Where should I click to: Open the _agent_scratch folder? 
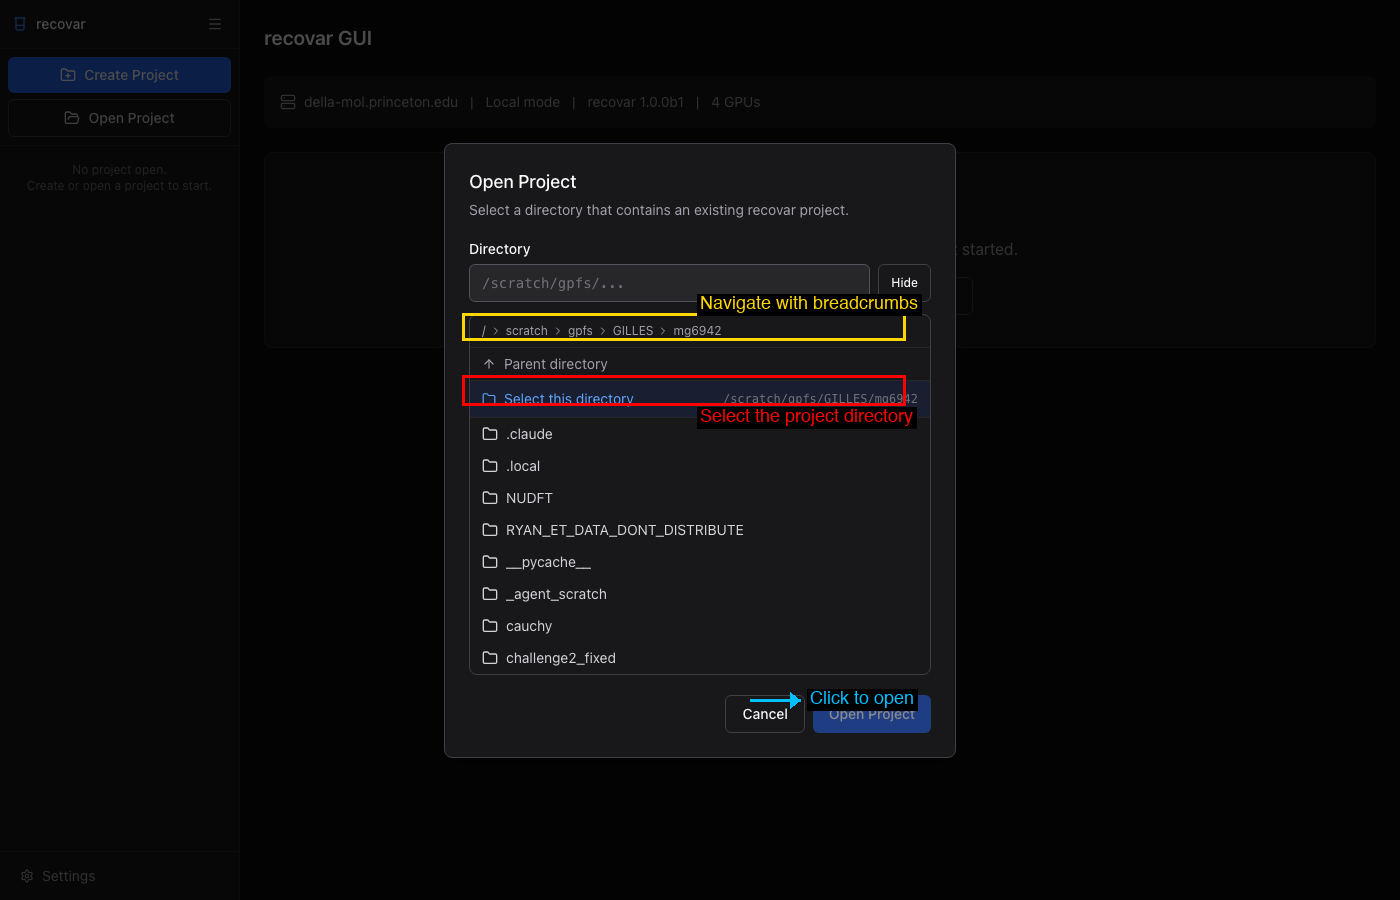coord(700,594)
